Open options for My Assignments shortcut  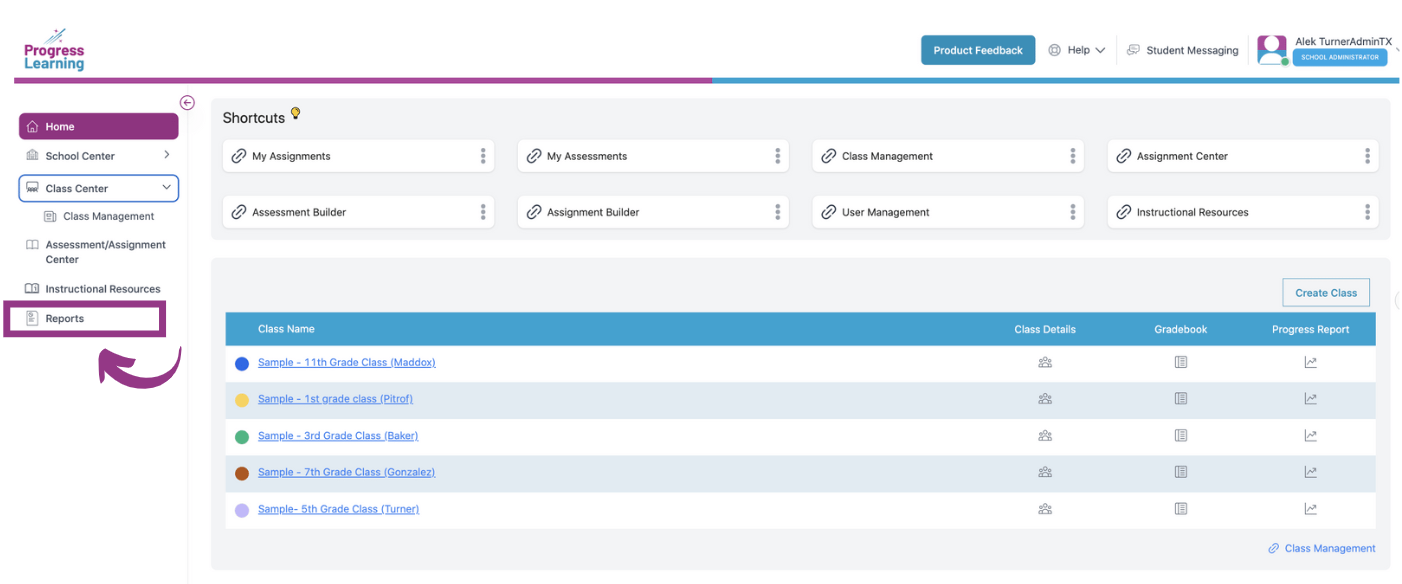click(483, 156)
